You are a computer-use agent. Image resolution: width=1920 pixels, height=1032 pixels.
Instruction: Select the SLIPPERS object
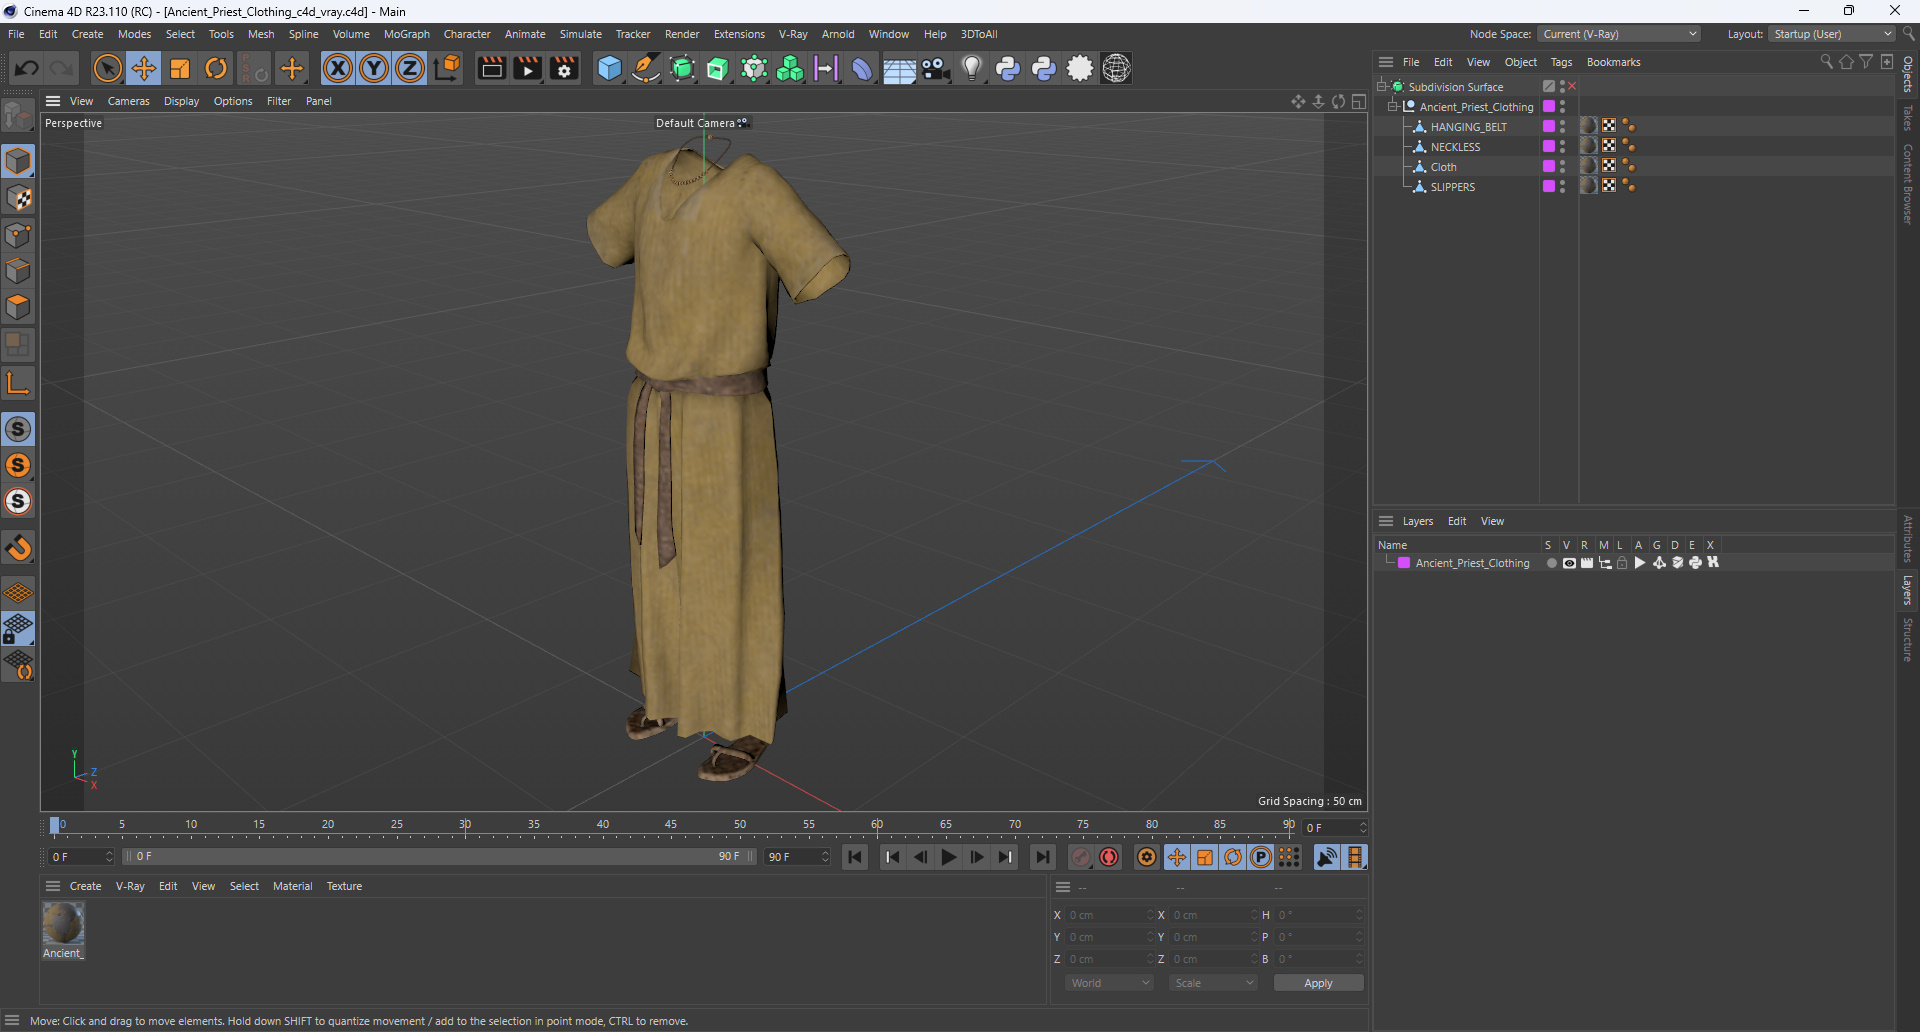(x=1452, y=187)
